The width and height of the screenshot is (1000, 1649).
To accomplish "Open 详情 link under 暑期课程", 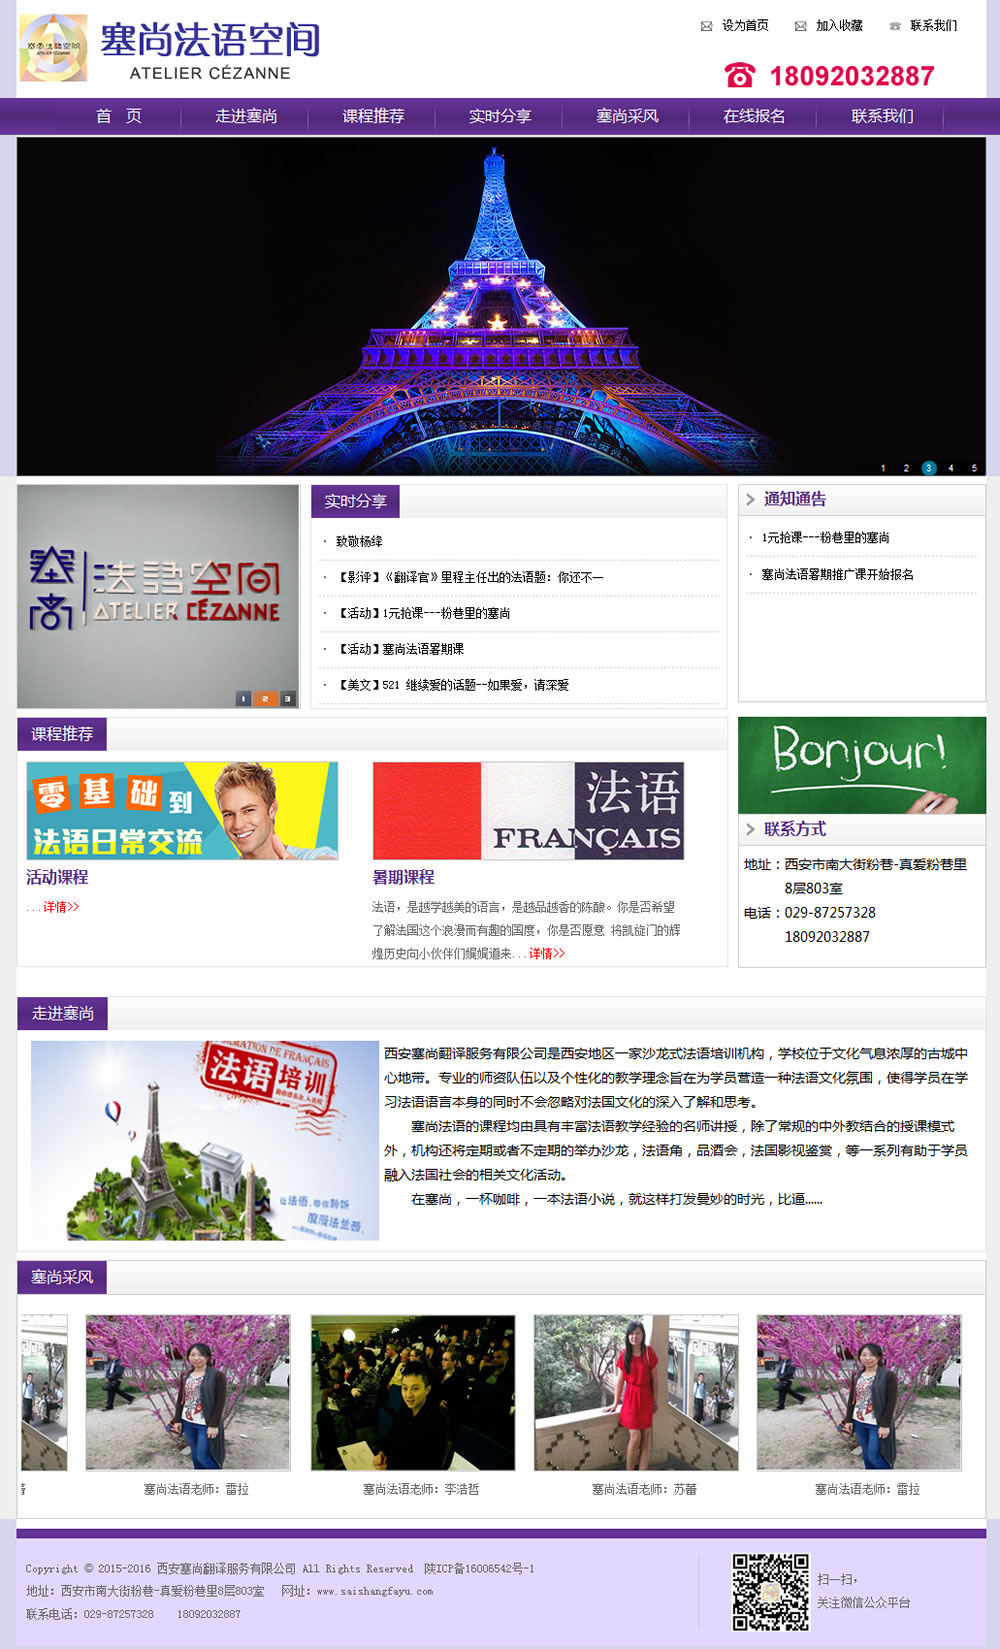I will pyautogui.click(x=547, y=954).
